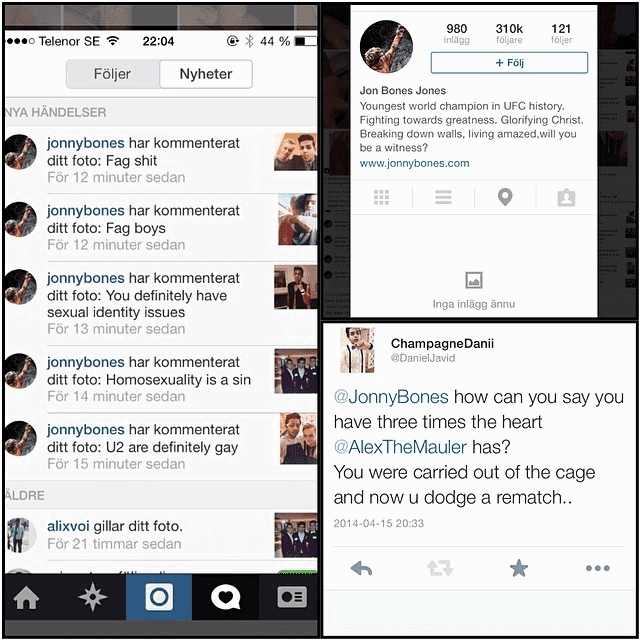This screenshot has width=640, height=640.
Task: Follow Jon Bones Jones with Följ button
Action: [509, 62]
